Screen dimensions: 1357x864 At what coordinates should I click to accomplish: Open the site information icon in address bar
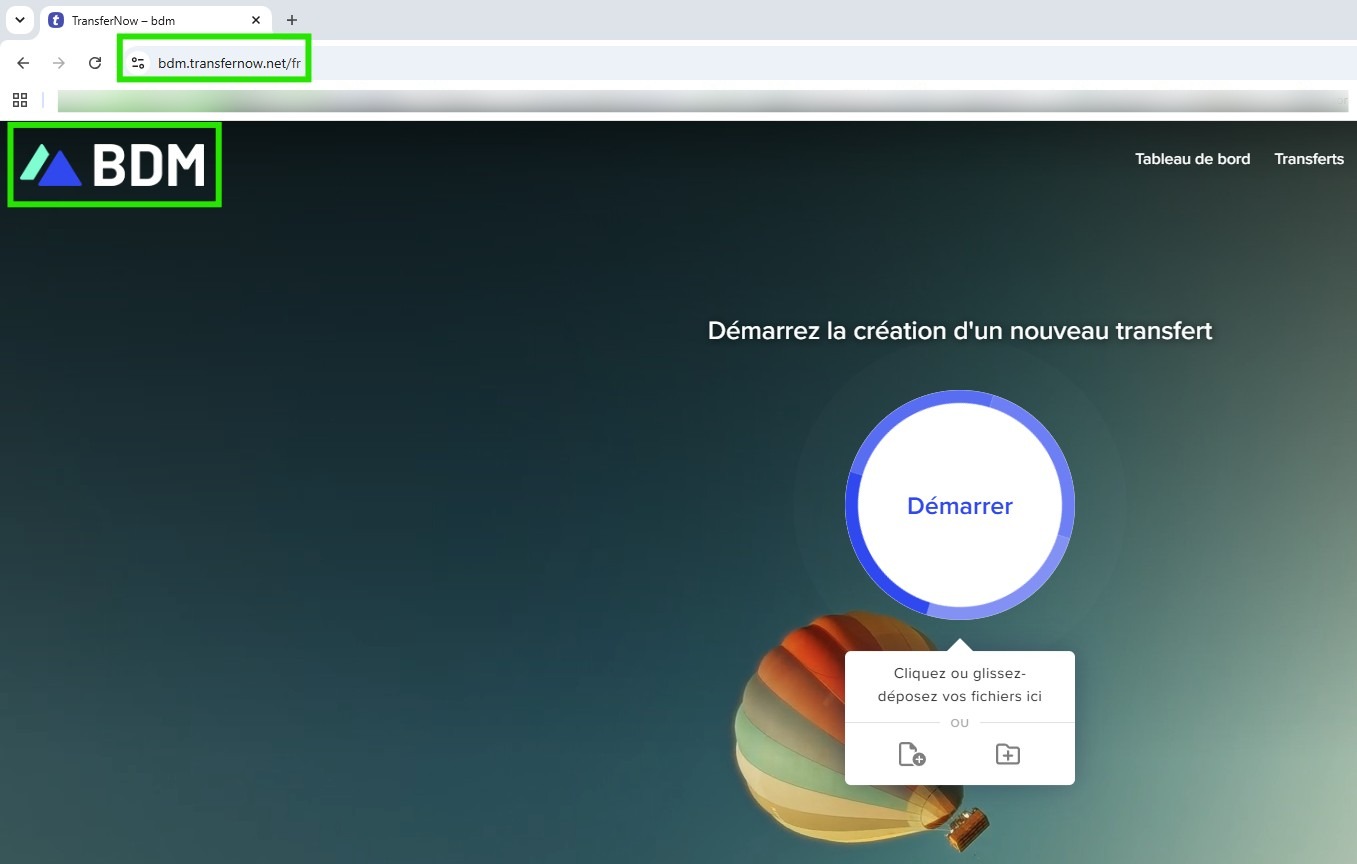[x=138, y=63]
